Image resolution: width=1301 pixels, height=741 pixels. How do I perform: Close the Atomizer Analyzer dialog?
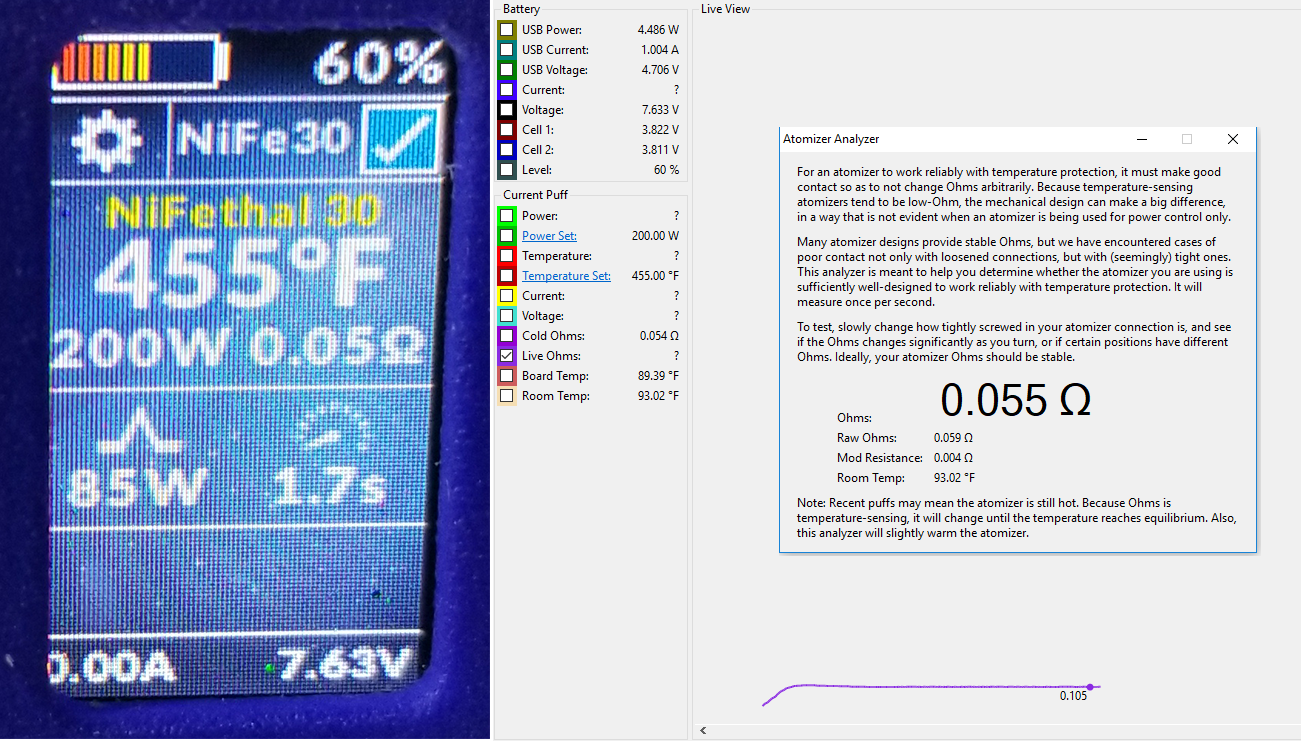pyautogui.click(x=1232, y=139)
